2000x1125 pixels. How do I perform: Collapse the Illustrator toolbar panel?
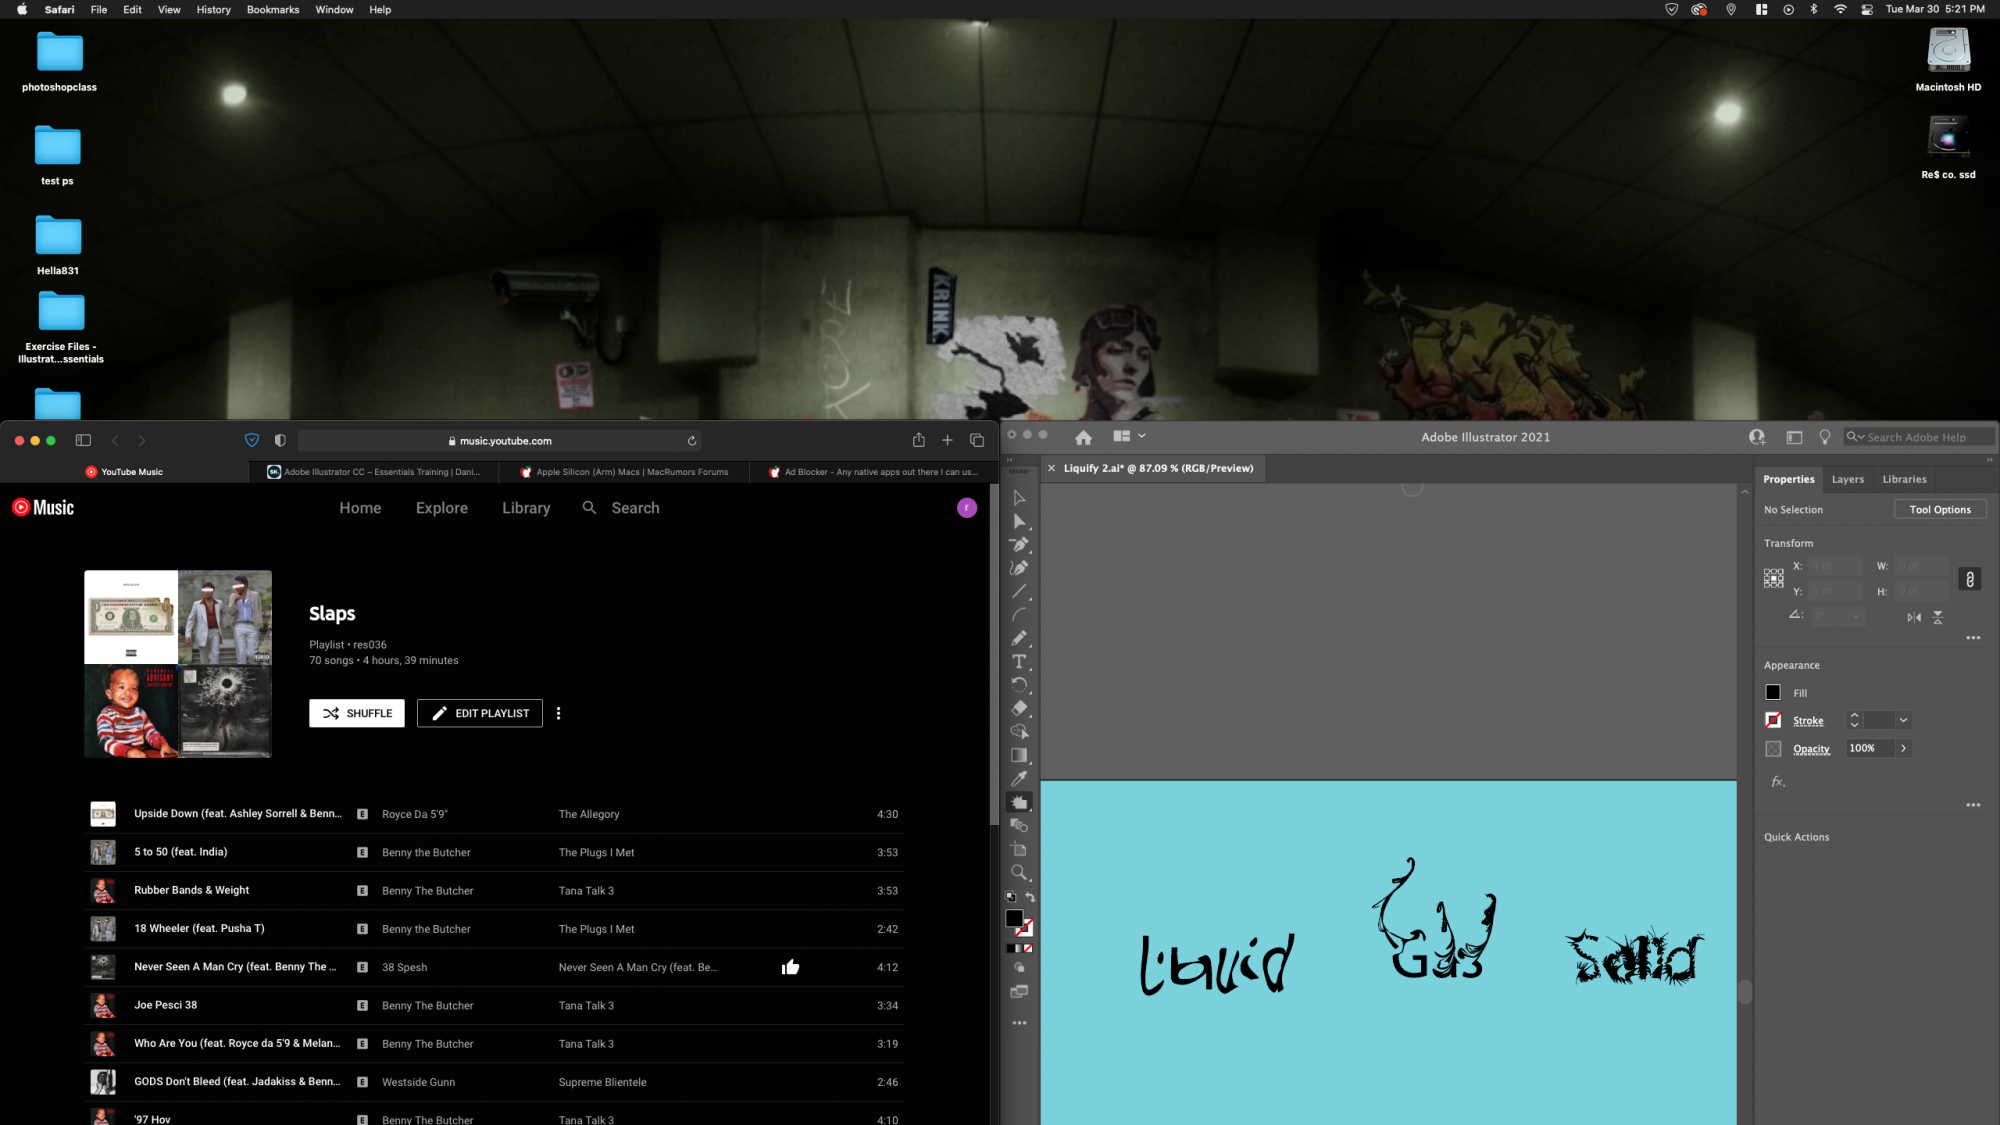click(x=1009, y=461)
